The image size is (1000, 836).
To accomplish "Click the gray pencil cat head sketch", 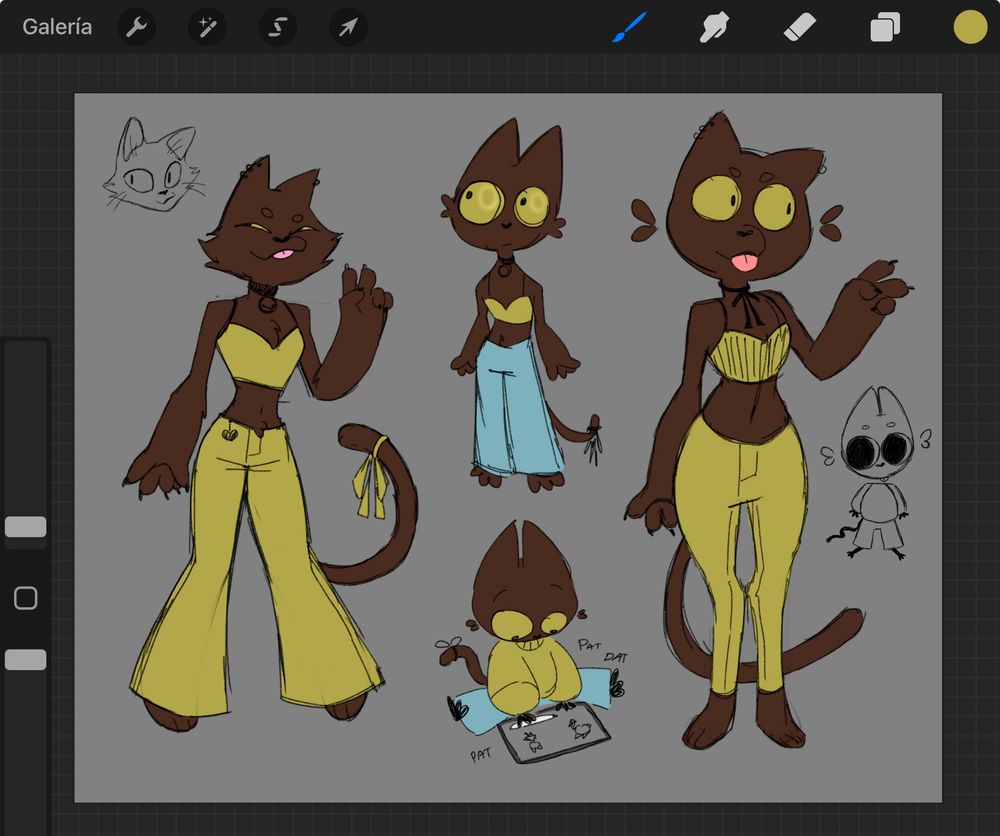I will pos(154,165).
